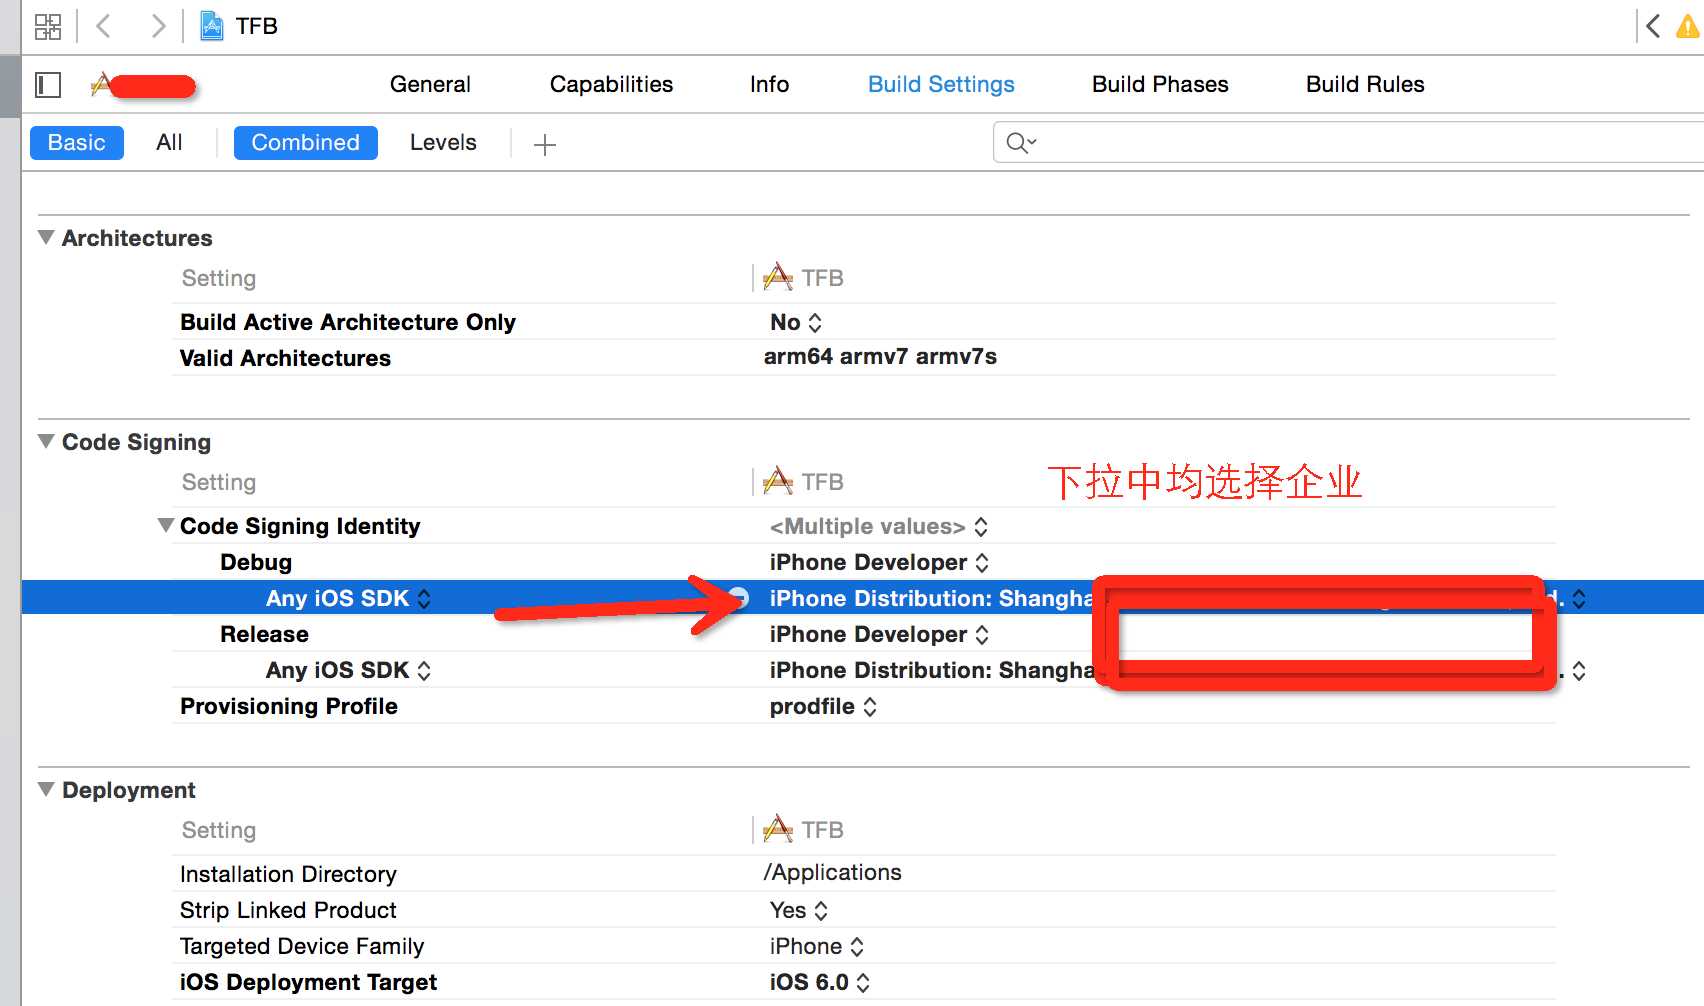The width and height of the screenshot is (1704, 1006).
Task: Switch to the Info tab
Action: click(769, 84)
